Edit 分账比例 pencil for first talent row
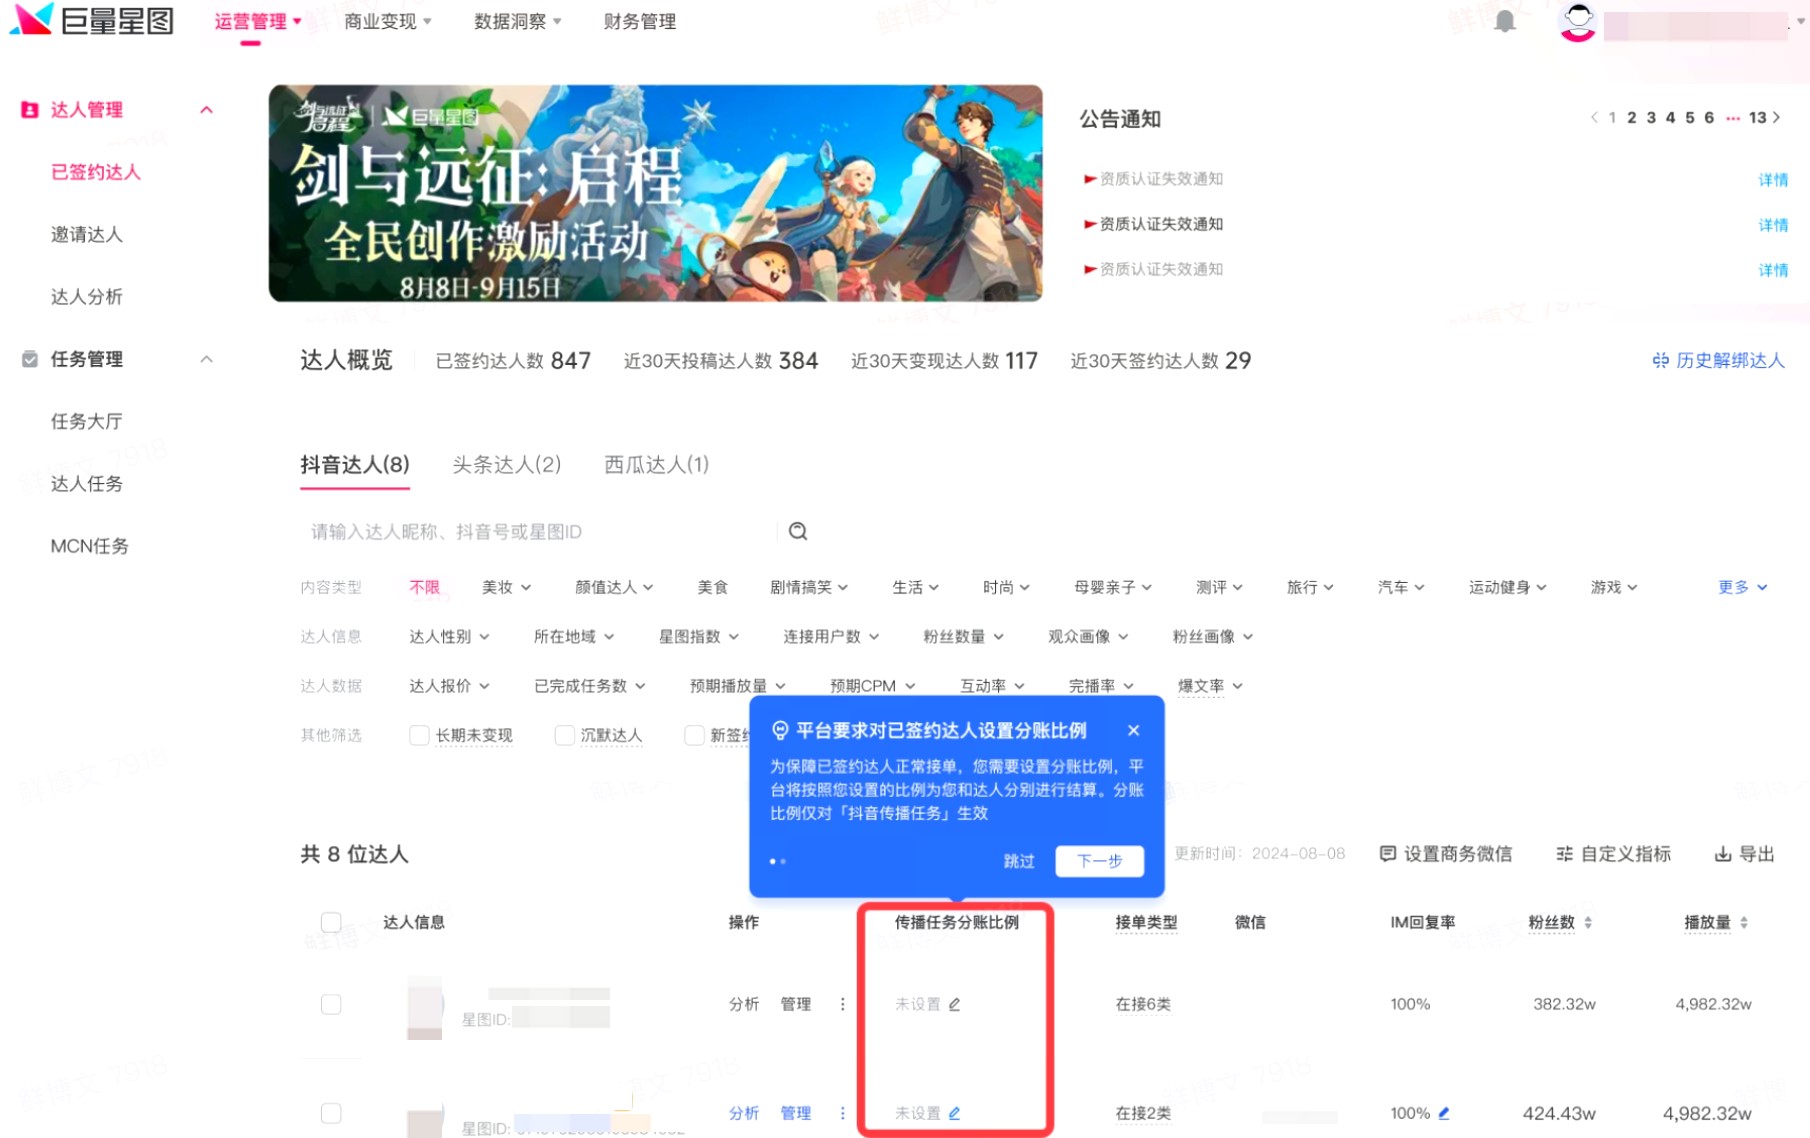The width and height of the screenshot is (1810, 1138). coord(954,1004)
